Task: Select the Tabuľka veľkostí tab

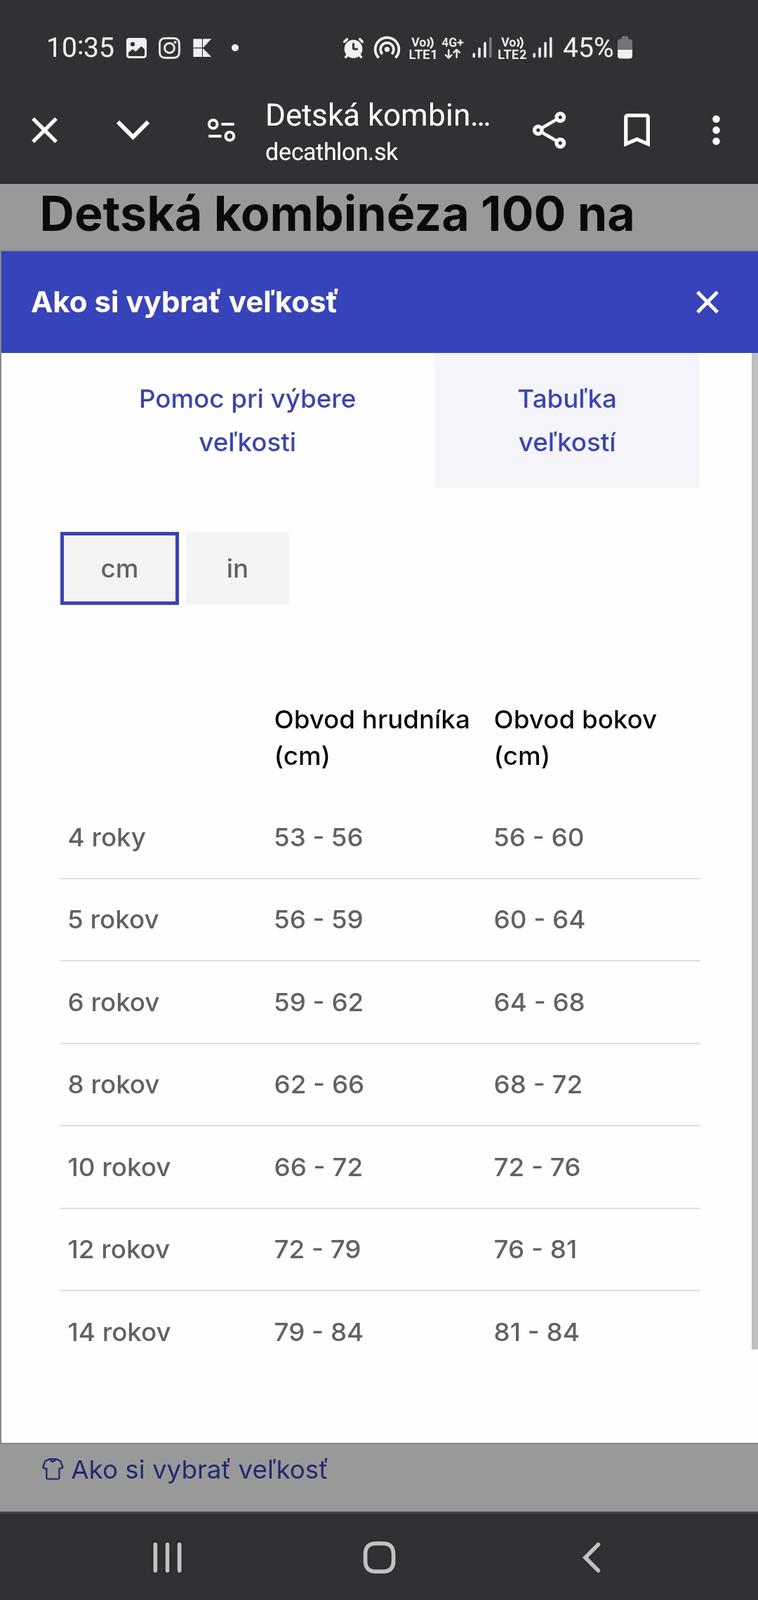Action: [566, 420]
